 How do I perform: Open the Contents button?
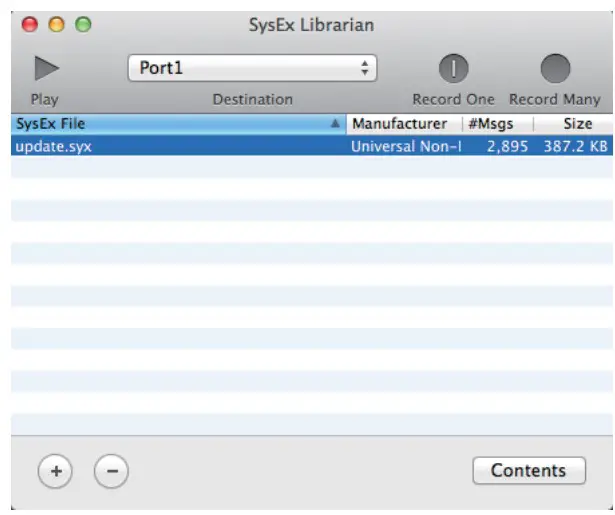[x=529, y=470]
